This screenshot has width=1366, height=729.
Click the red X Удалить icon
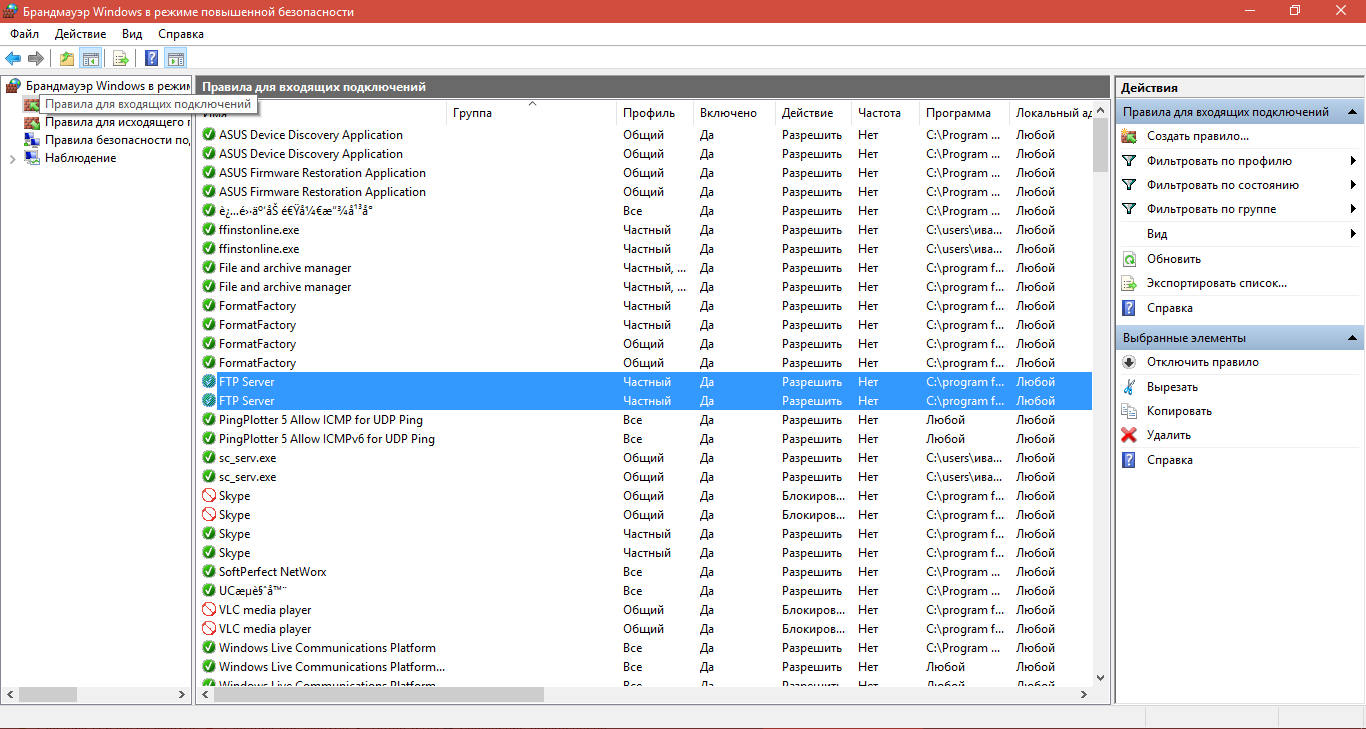1129,435
